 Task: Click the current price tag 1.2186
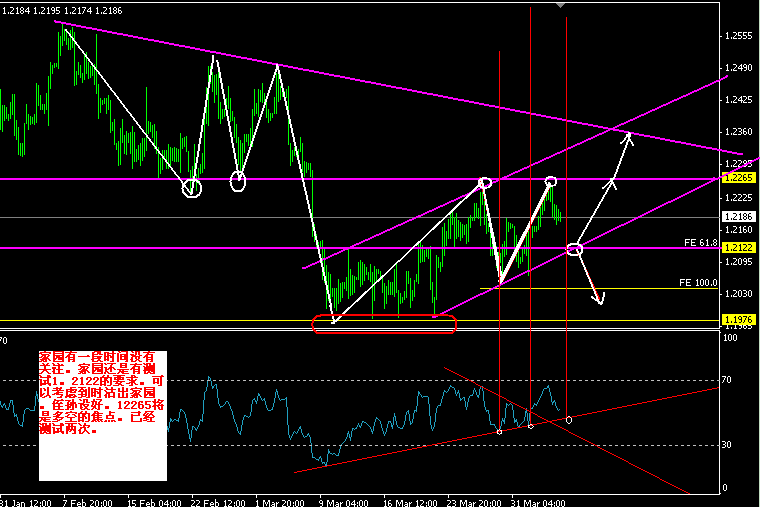coord(739,217)
